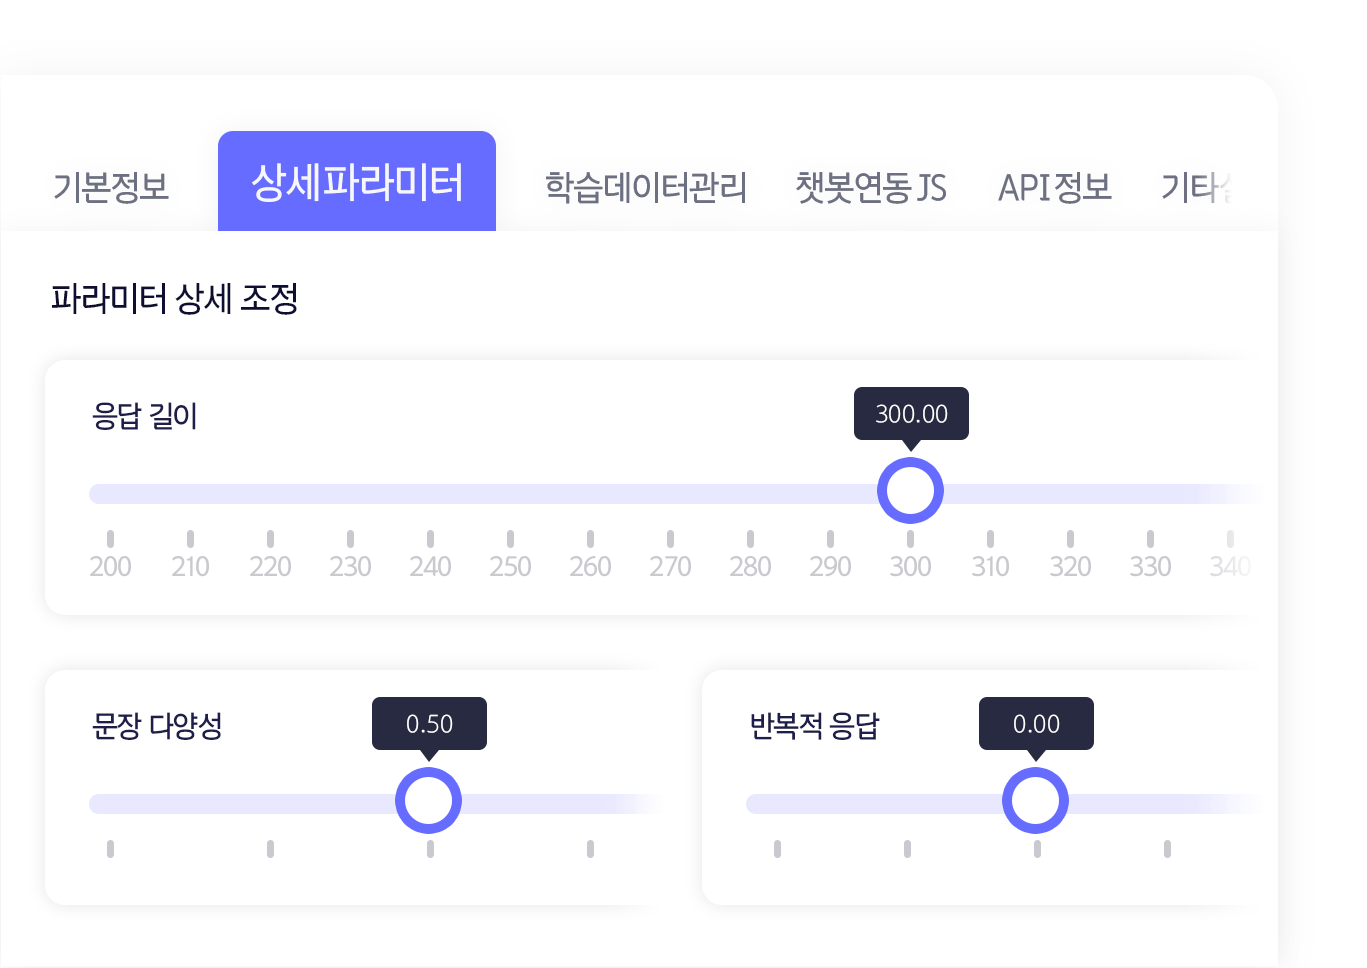
Task: Open the 챗봇연동 JS tab
Action: pyautogui.click(x=871, y=187)
